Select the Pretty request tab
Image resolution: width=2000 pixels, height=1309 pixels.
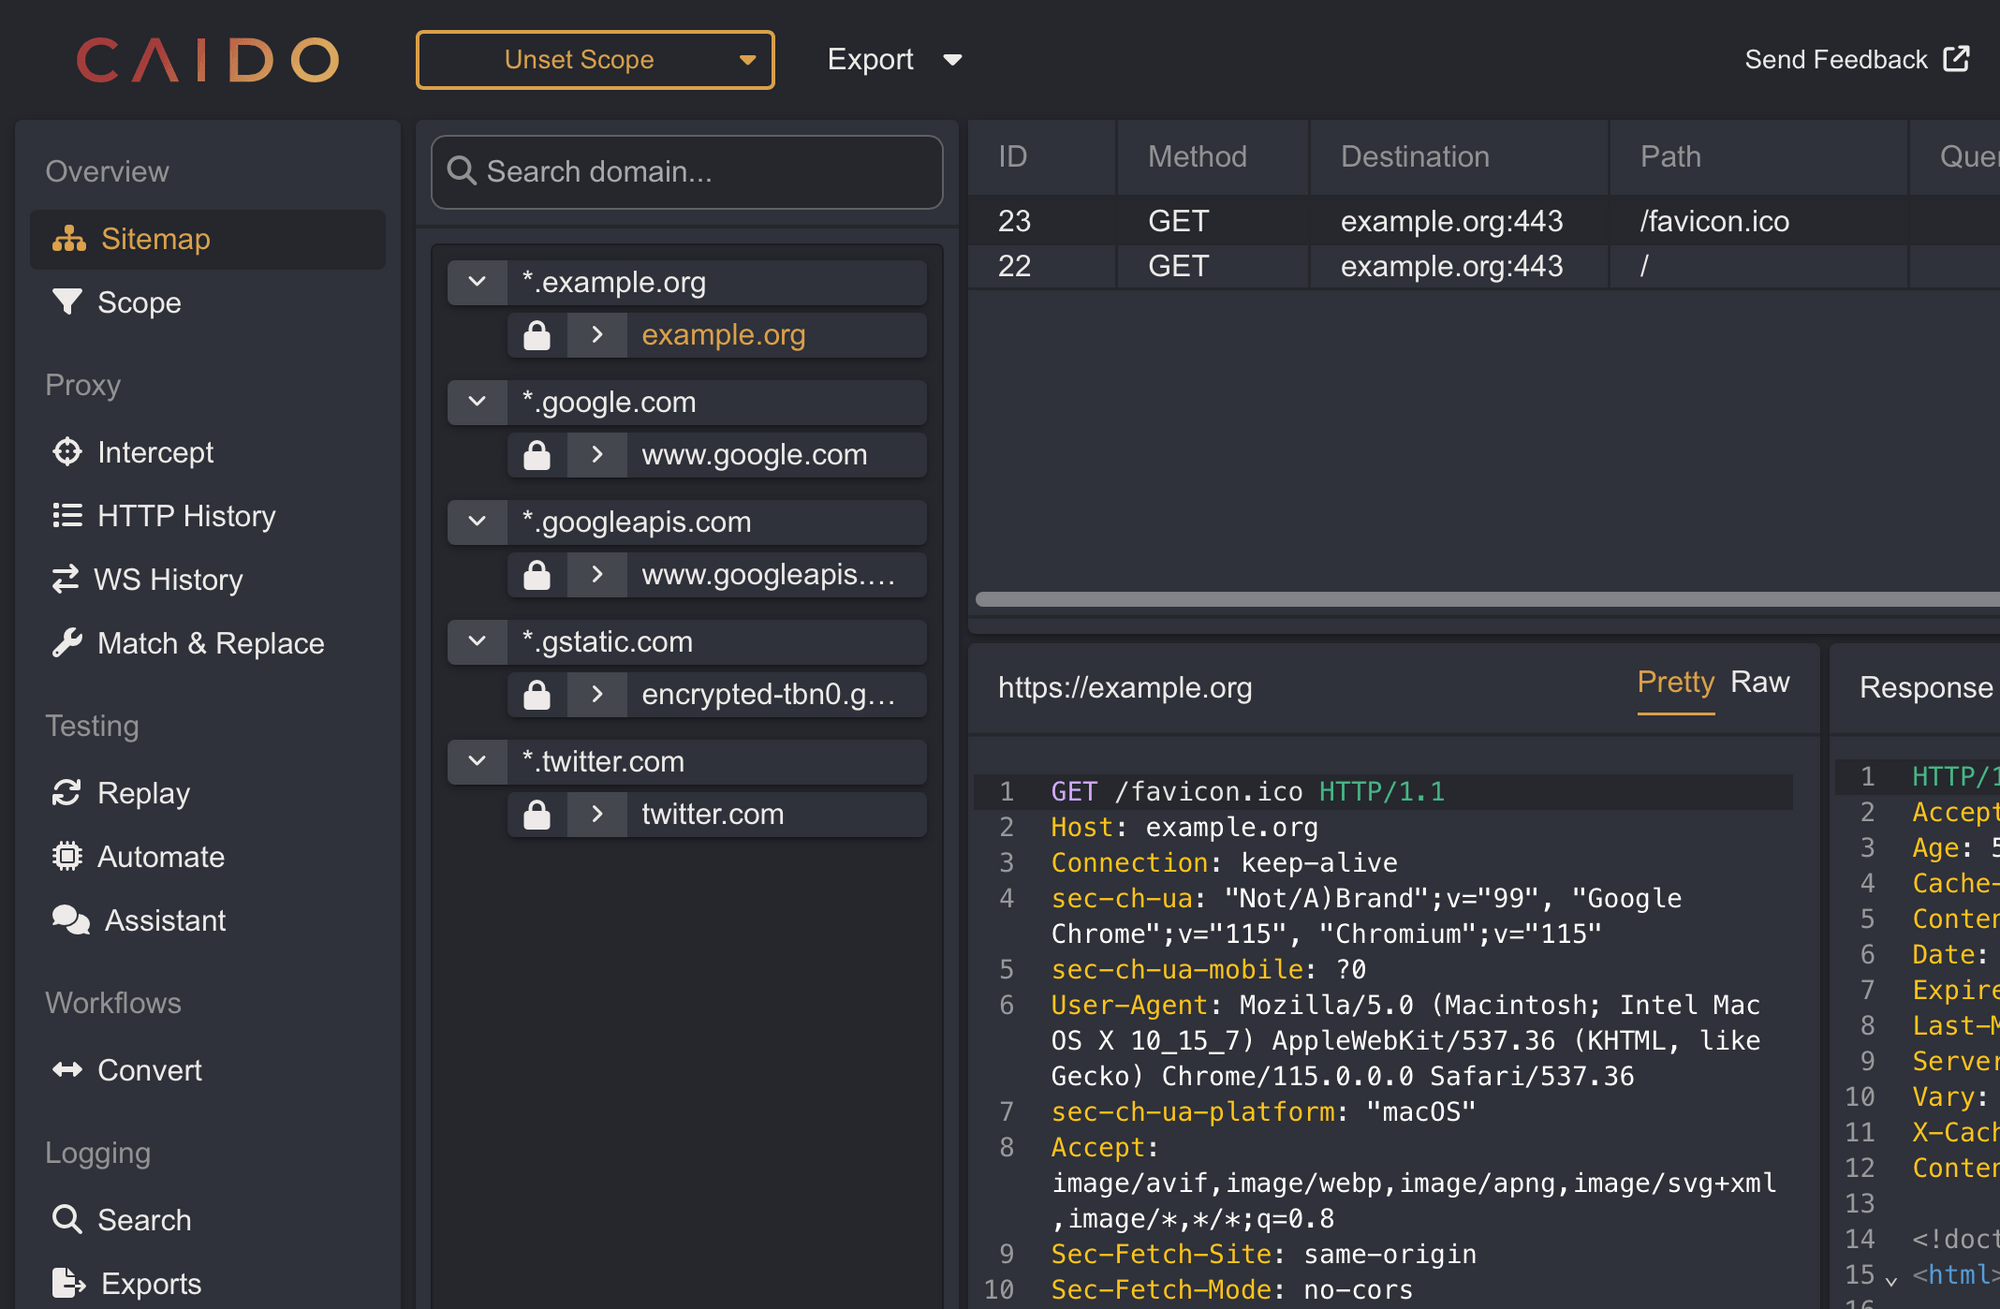pos(1675,682)
